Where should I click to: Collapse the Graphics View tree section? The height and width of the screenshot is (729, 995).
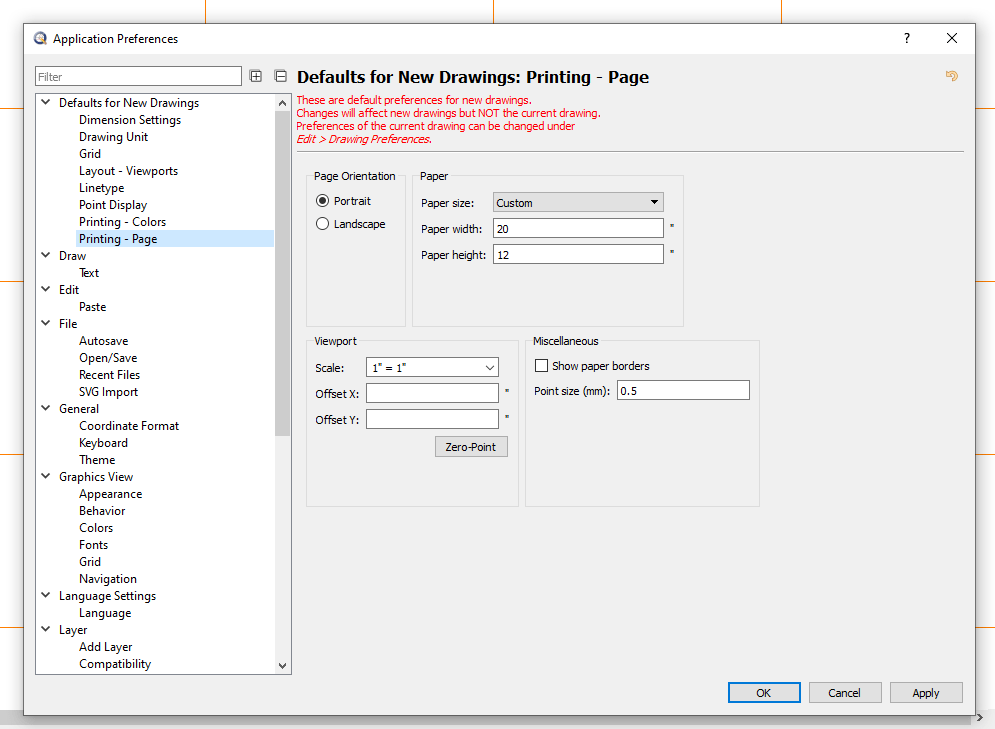(45, 477)
